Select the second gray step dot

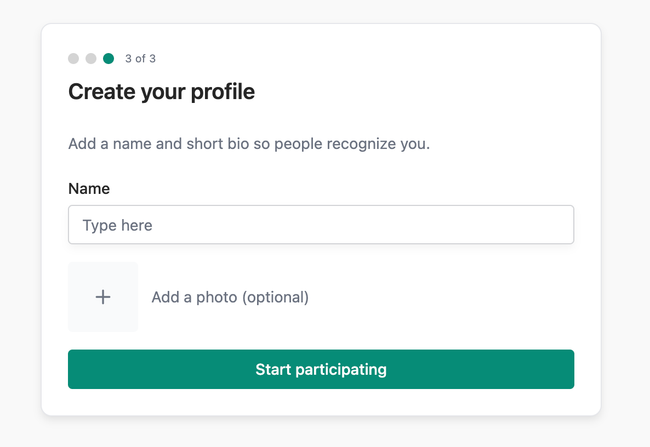[x=91, y=59]
